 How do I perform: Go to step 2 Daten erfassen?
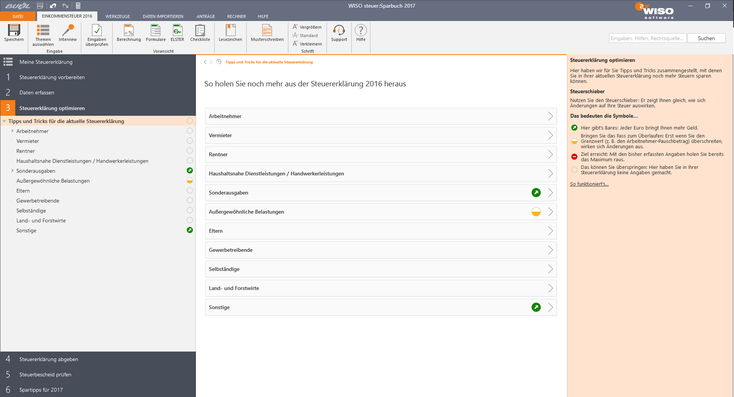click(x=98, y=93)
